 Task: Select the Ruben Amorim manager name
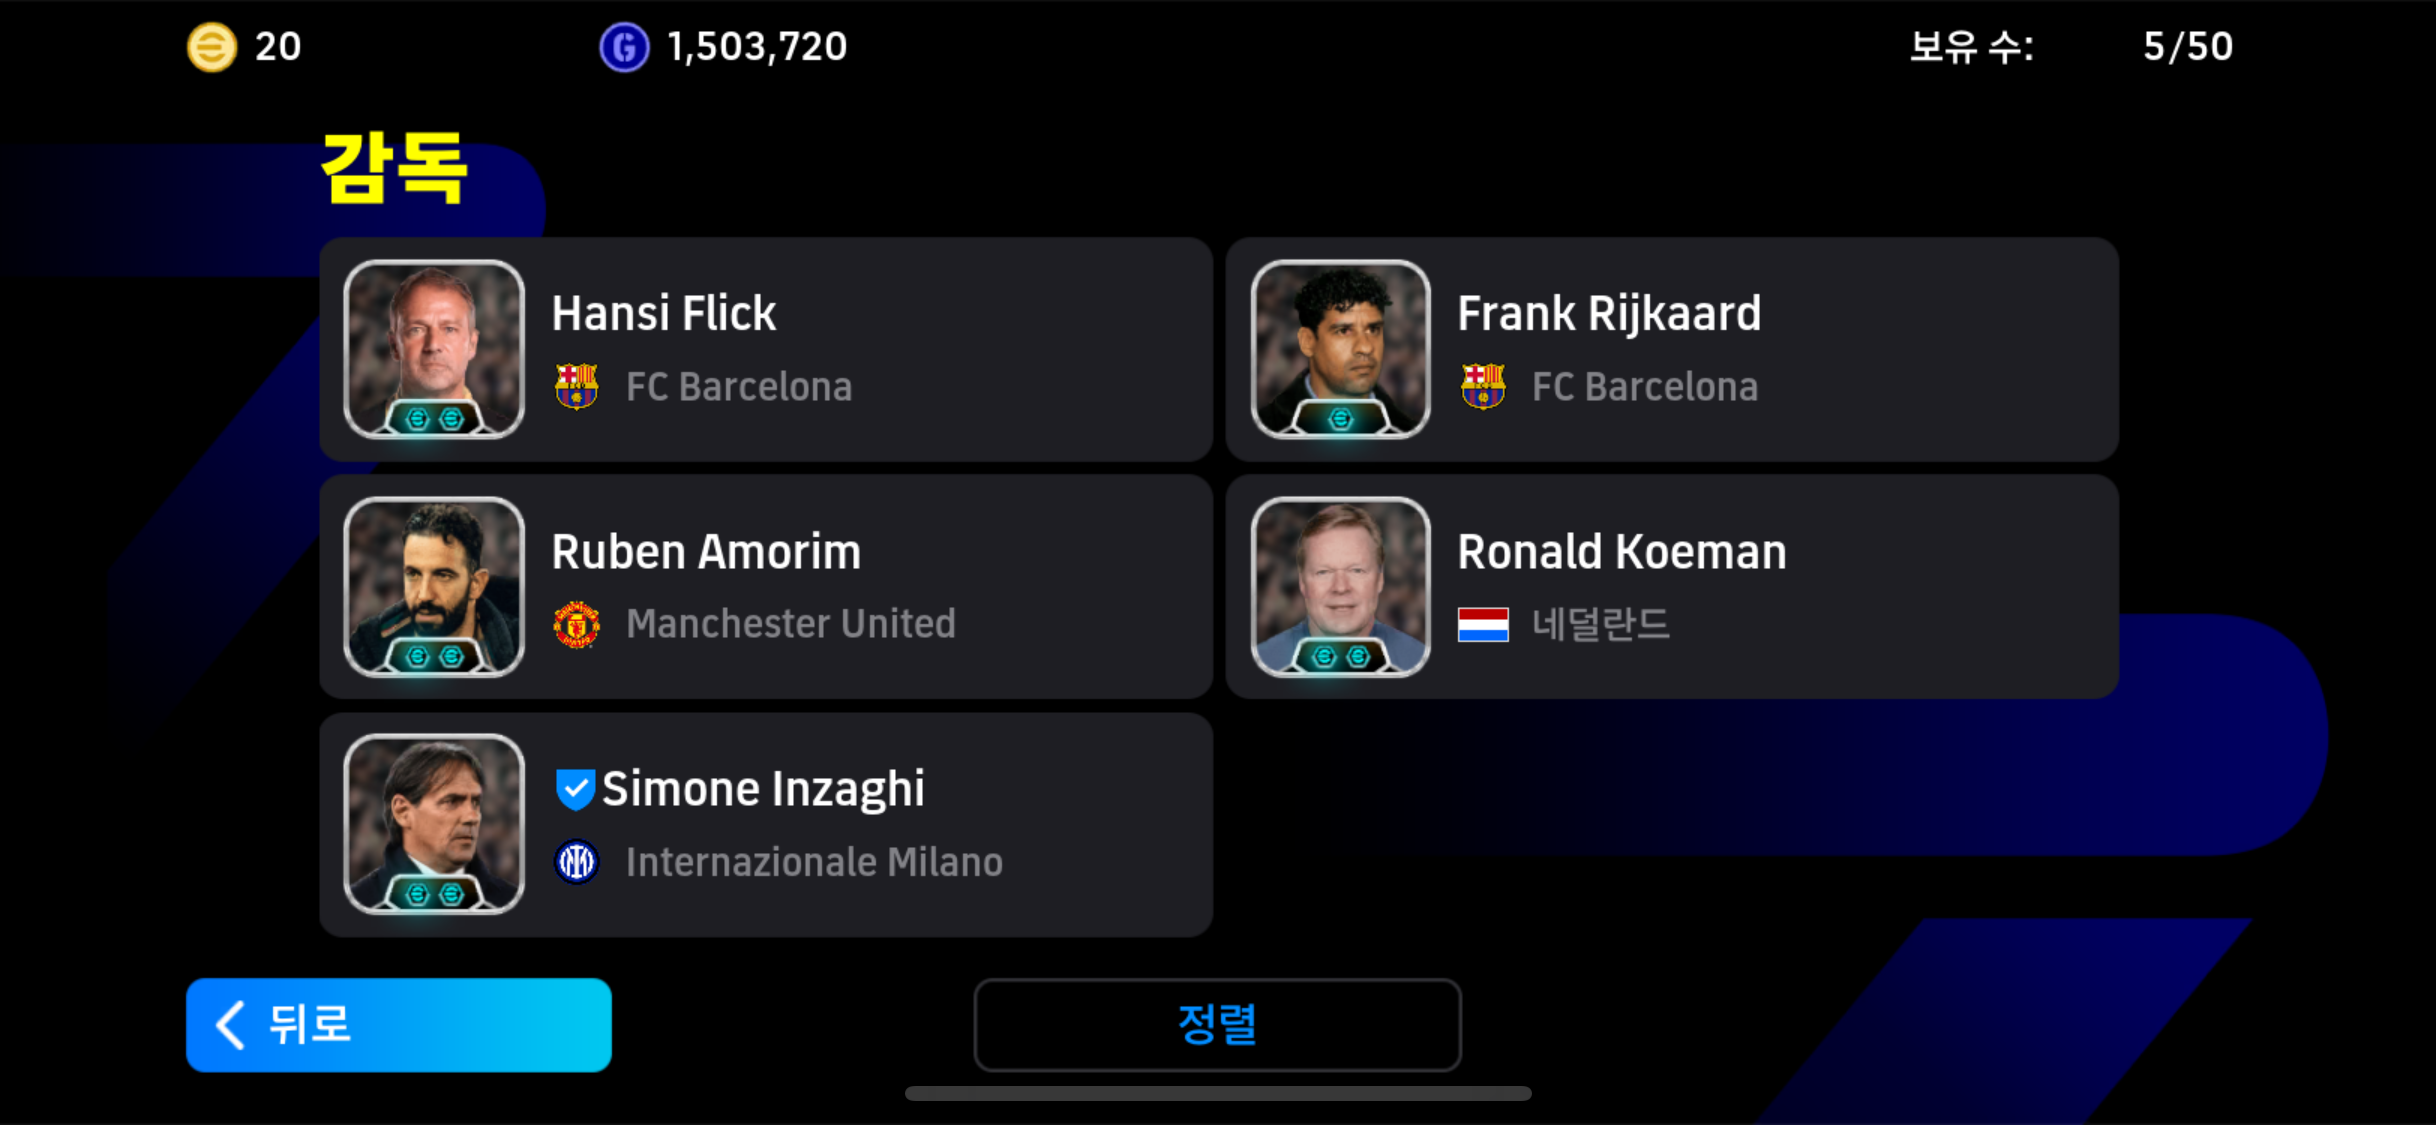click(706, 551)
